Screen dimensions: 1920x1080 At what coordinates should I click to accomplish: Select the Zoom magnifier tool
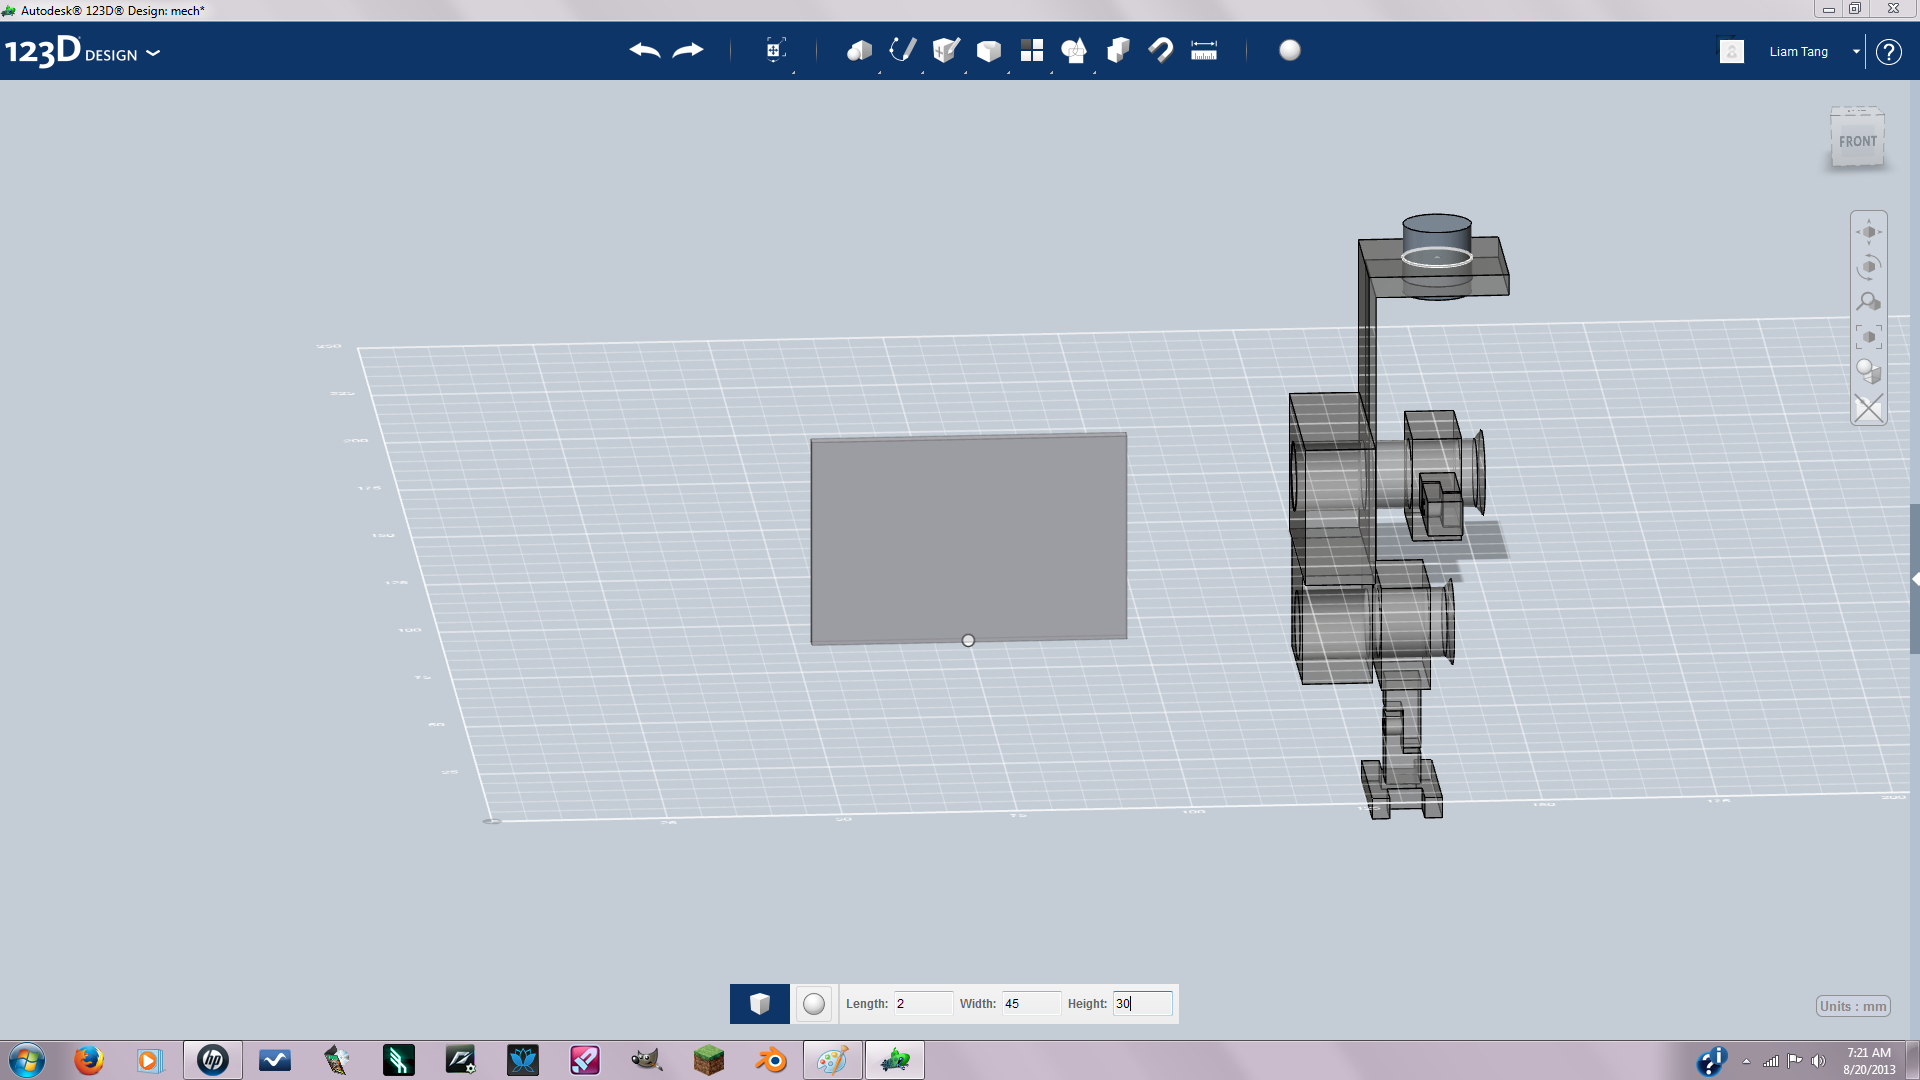pos(1869,302)
